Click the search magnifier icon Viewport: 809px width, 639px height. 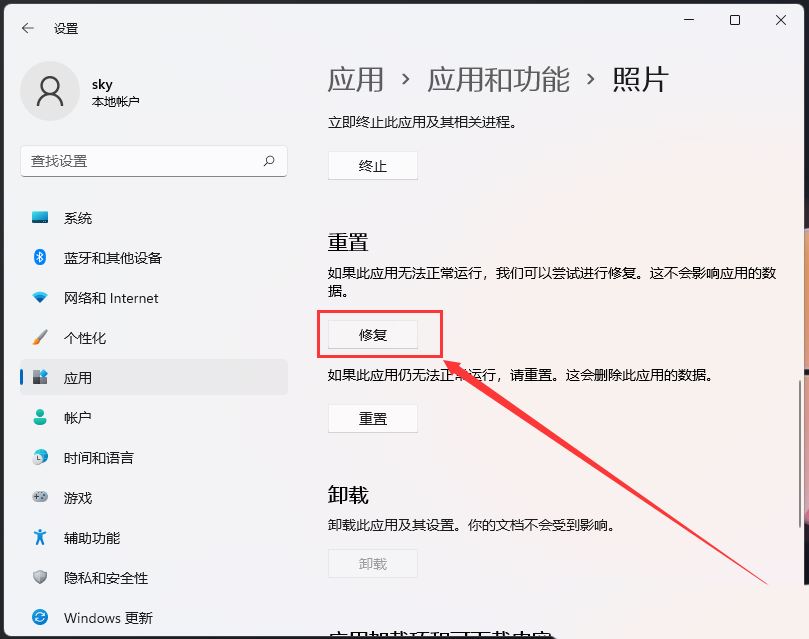click(x=269, y=161)
